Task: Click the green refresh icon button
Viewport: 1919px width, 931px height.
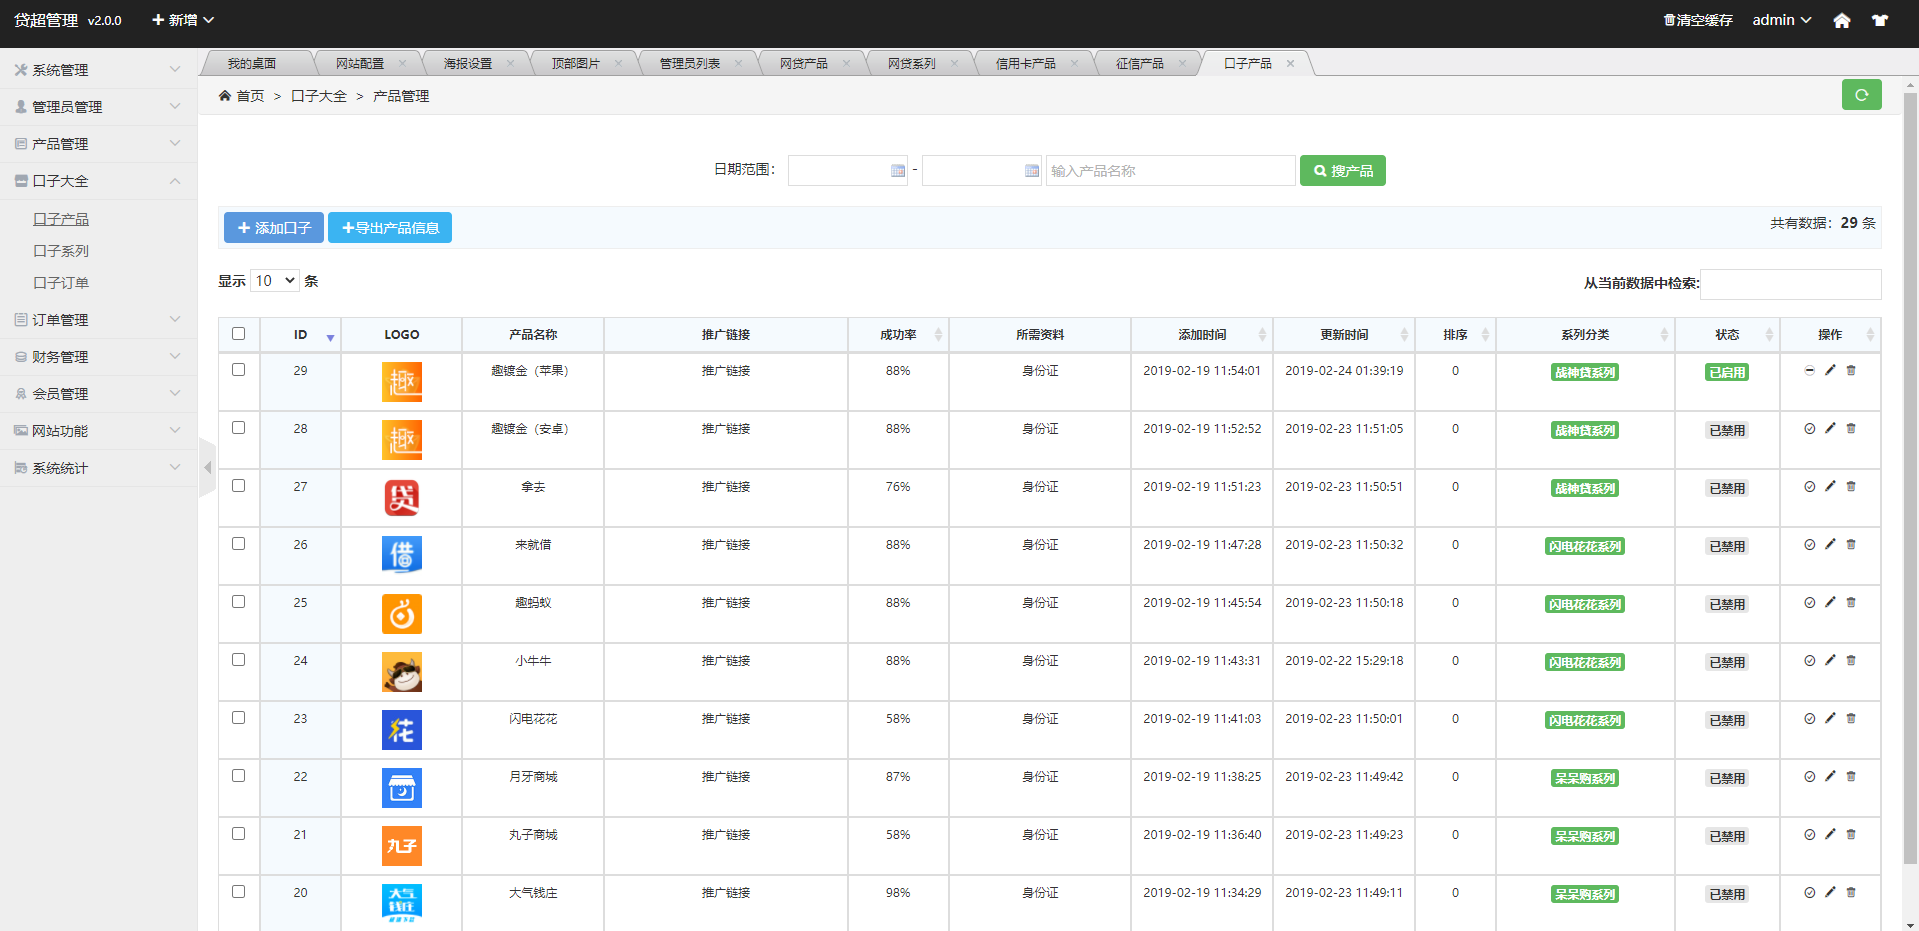Action: pyautogui.click(x=1861, y=95)
